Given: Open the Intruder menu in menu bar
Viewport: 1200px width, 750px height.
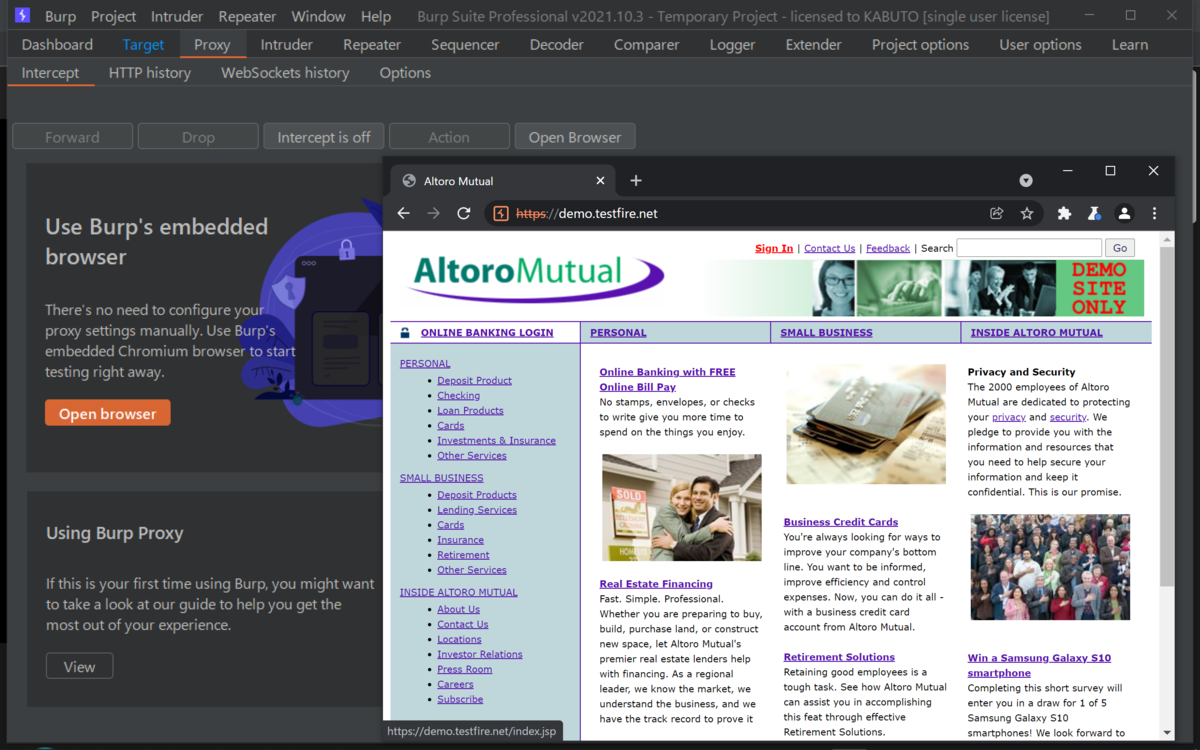Looking at the screenshot, I should (x=177, y=16).
